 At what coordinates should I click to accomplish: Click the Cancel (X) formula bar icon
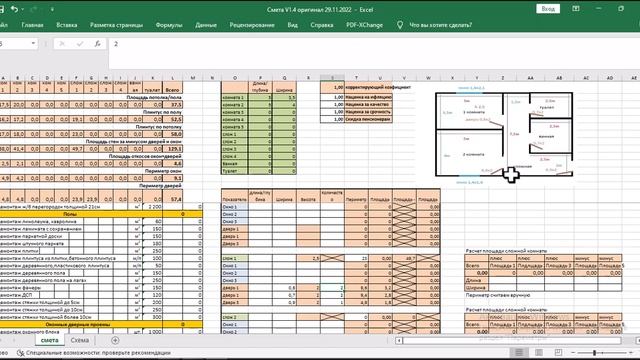(x=62, y=44)
